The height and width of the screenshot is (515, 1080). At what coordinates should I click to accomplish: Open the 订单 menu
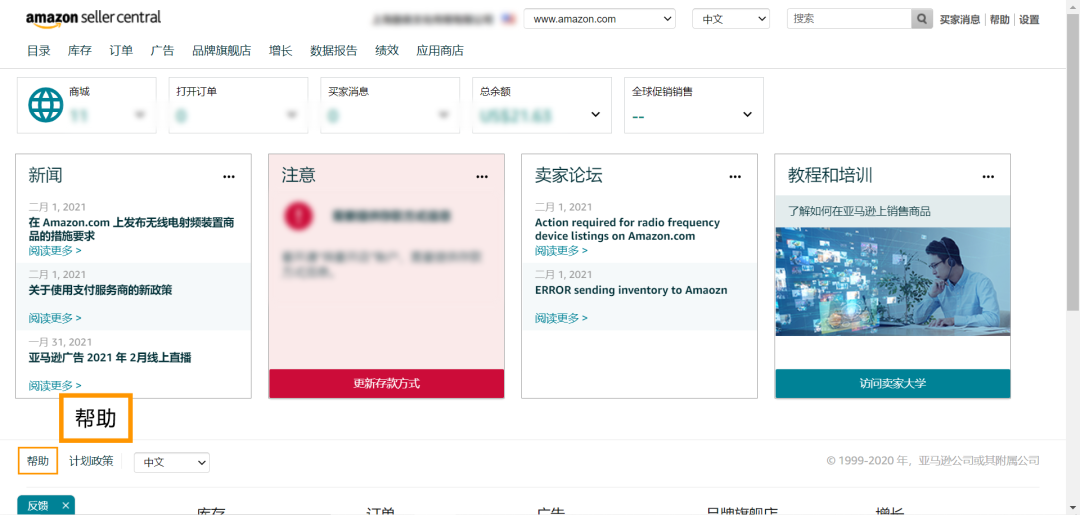pos(121,50)
